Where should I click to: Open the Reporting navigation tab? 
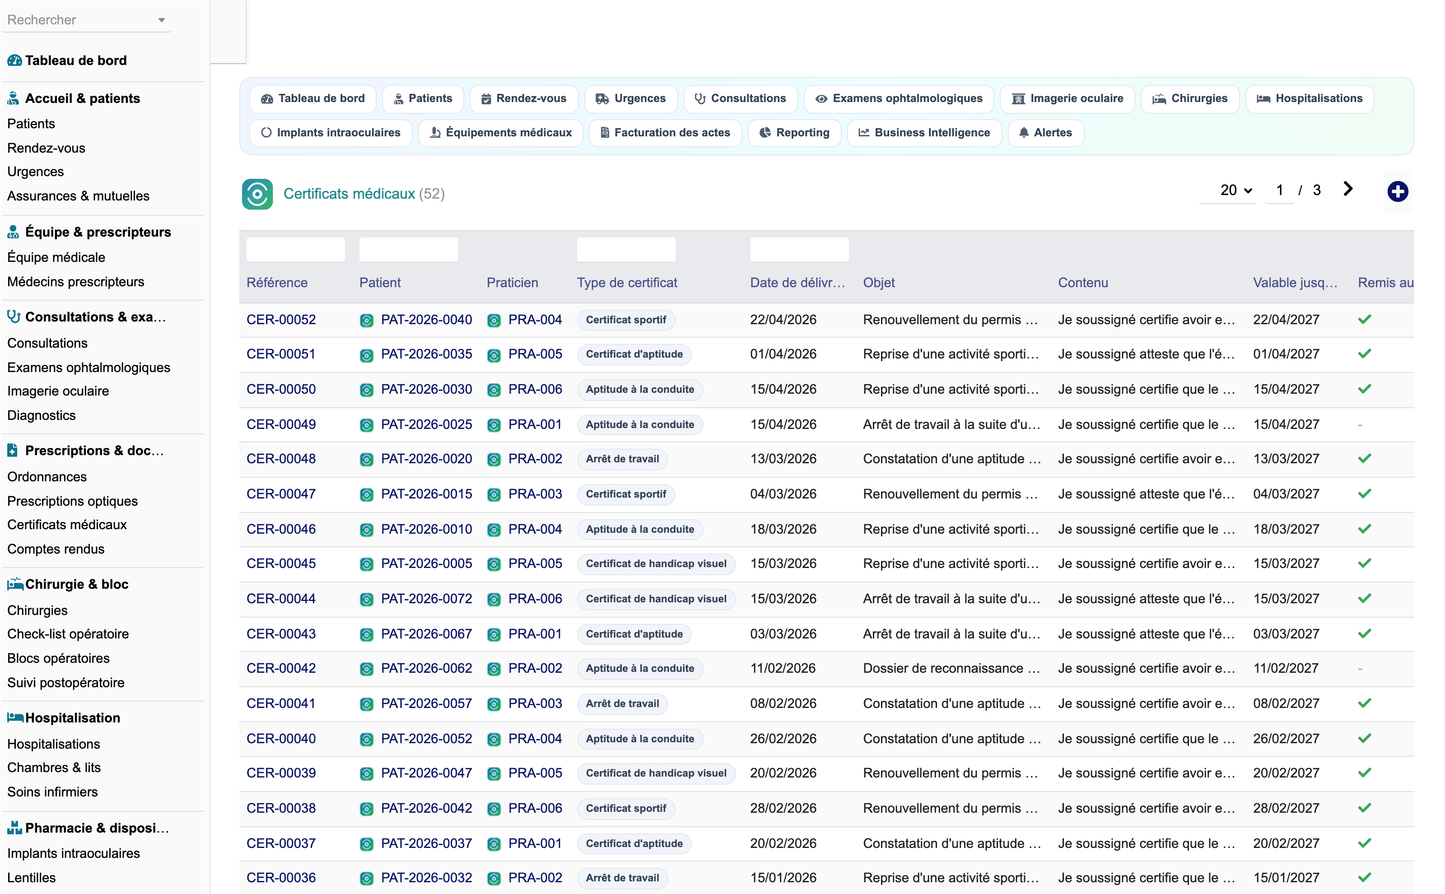[795, 133]
